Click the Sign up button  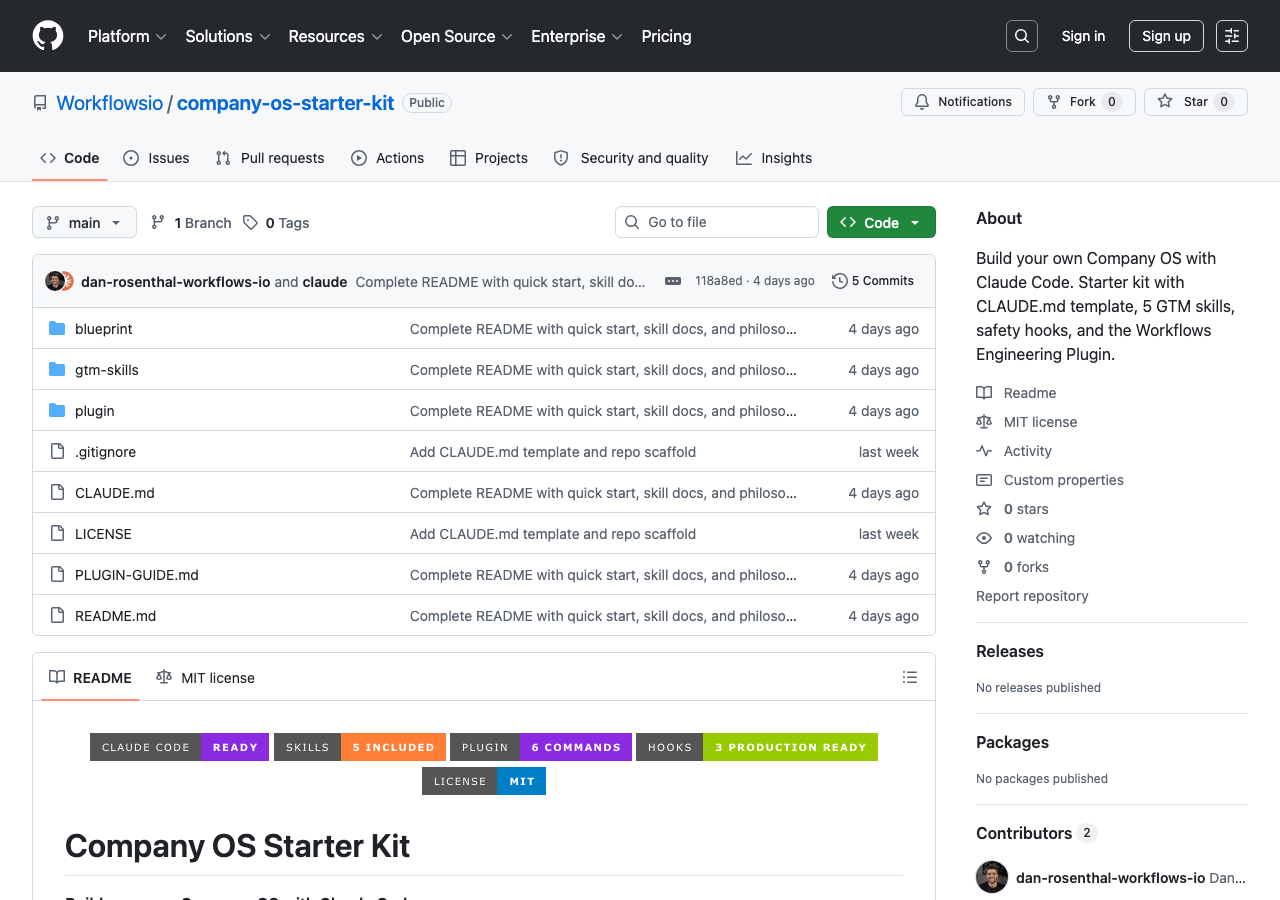tap(1166, 35)
